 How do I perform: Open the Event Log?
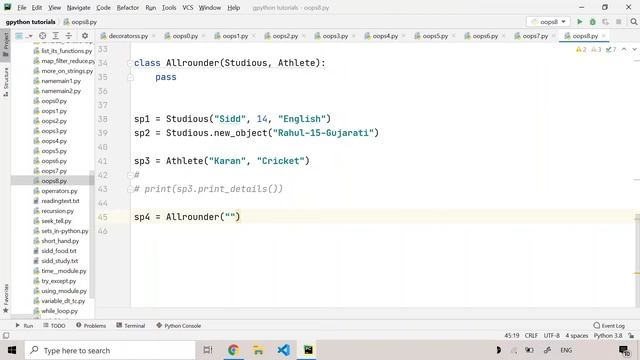(609, 326)
